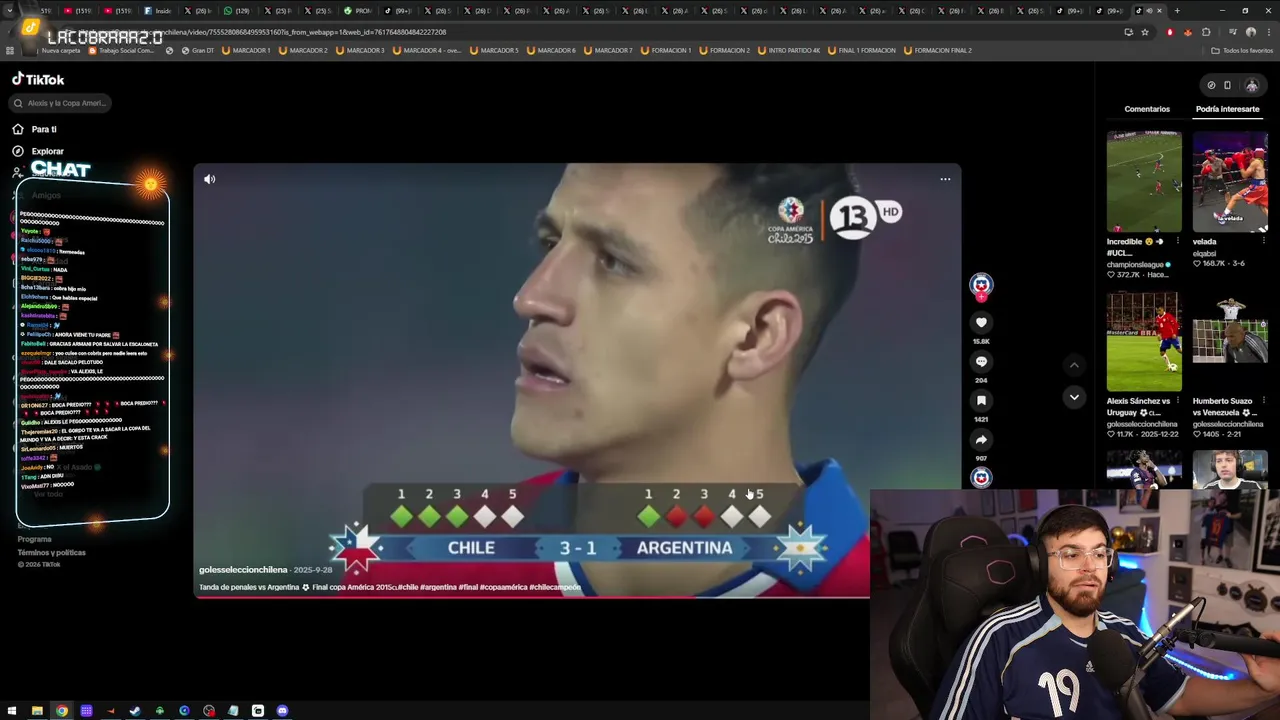Viewport: 1280px width, 720px height.
Task: Open the elqabsi account link
Action: [1204, 254]
